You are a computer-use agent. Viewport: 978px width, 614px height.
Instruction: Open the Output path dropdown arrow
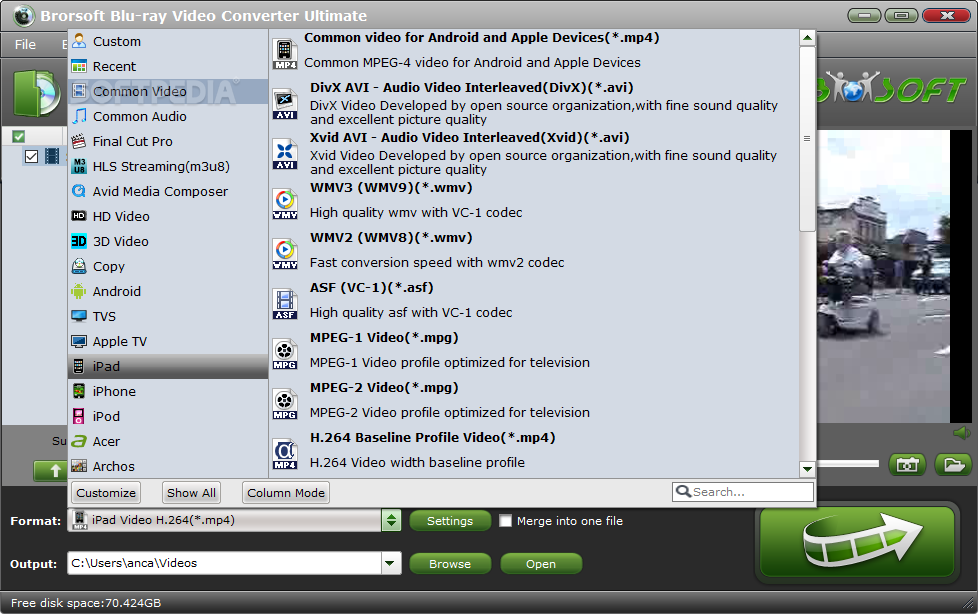[x=390, y=563]
